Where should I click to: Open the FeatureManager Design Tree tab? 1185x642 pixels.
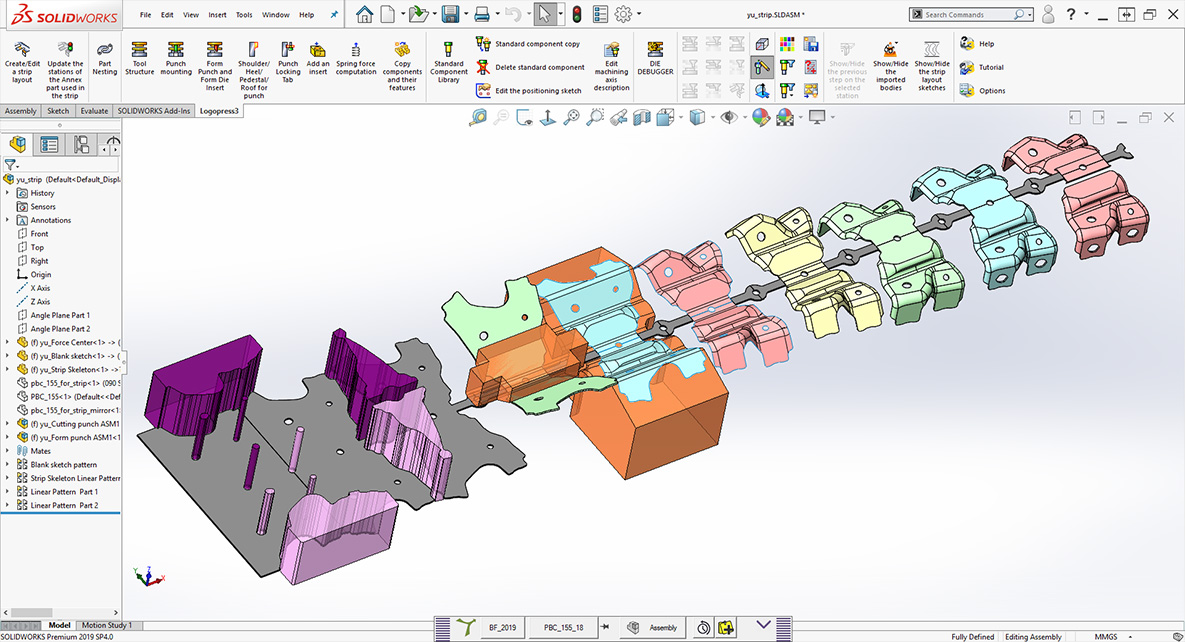tap(17, 144)
